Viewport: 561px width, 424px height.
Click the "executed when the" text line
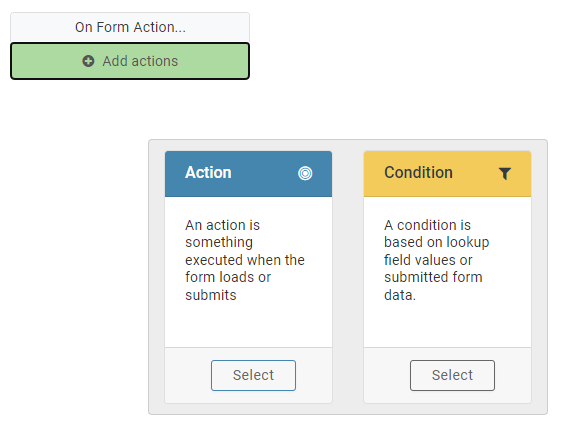pos(245,260)
